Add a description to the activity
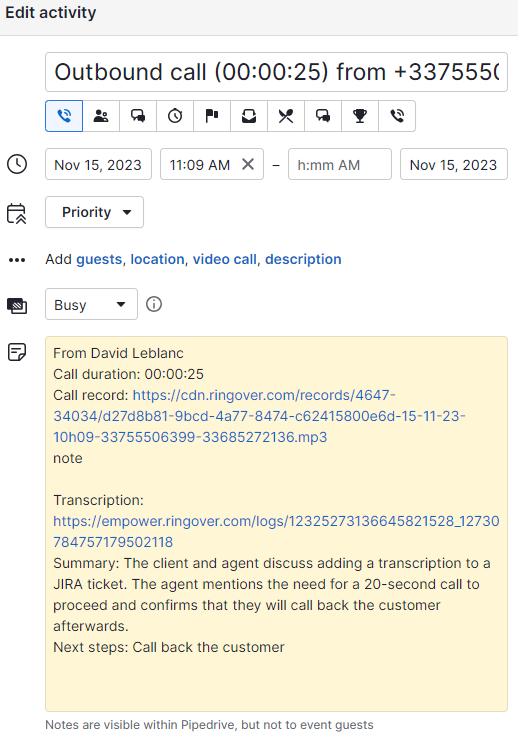This screenshot has height=735, width=518. 303,259
